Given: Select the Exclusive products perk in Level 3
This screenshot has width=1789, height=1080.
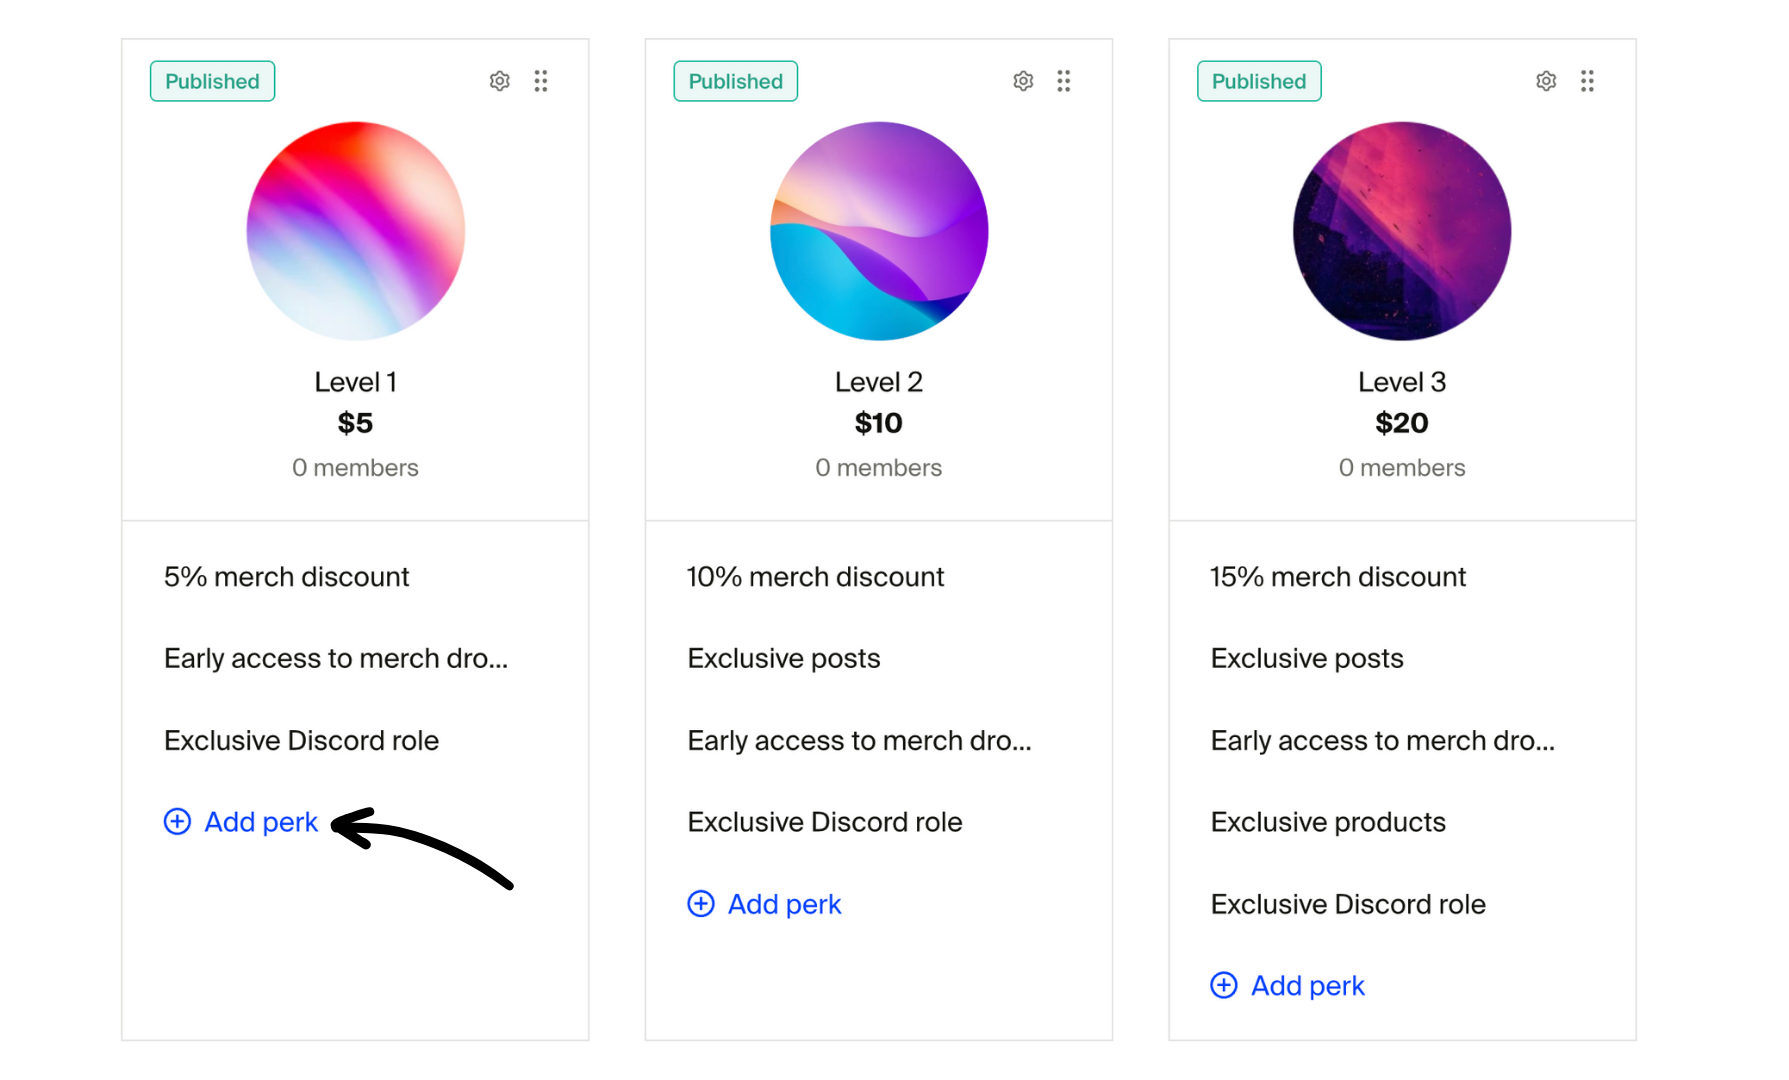Looking at the screenshot, I should click(x=1328, y=822).
